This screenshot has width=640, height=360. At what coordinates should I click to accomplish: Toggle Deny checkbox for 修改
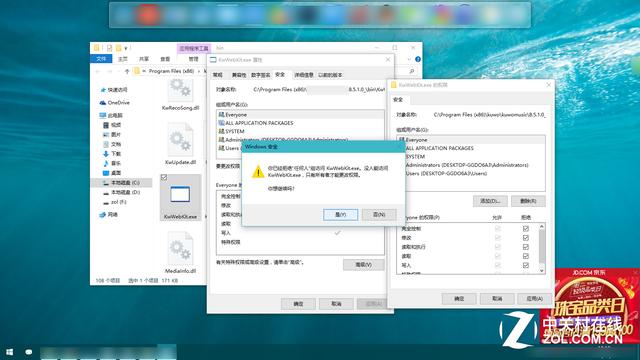(526, 238)
